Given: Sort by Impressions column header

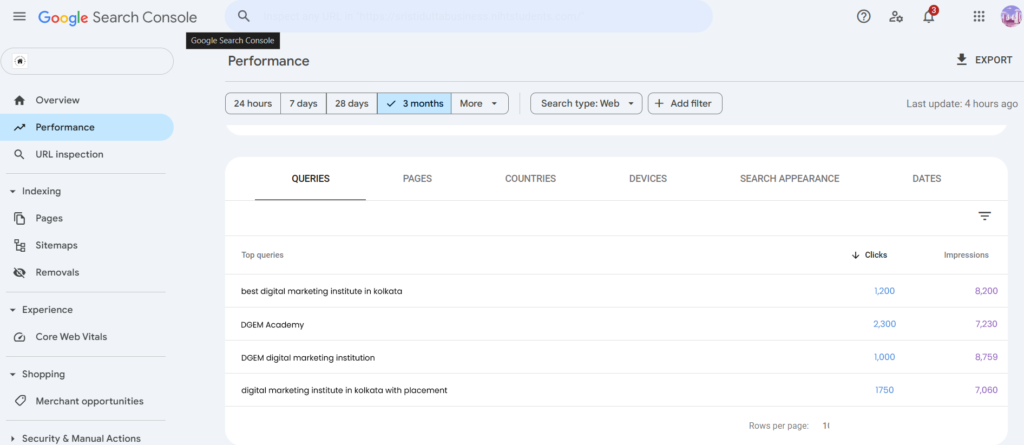Looking at the screenshot, I should coord(966,255).
